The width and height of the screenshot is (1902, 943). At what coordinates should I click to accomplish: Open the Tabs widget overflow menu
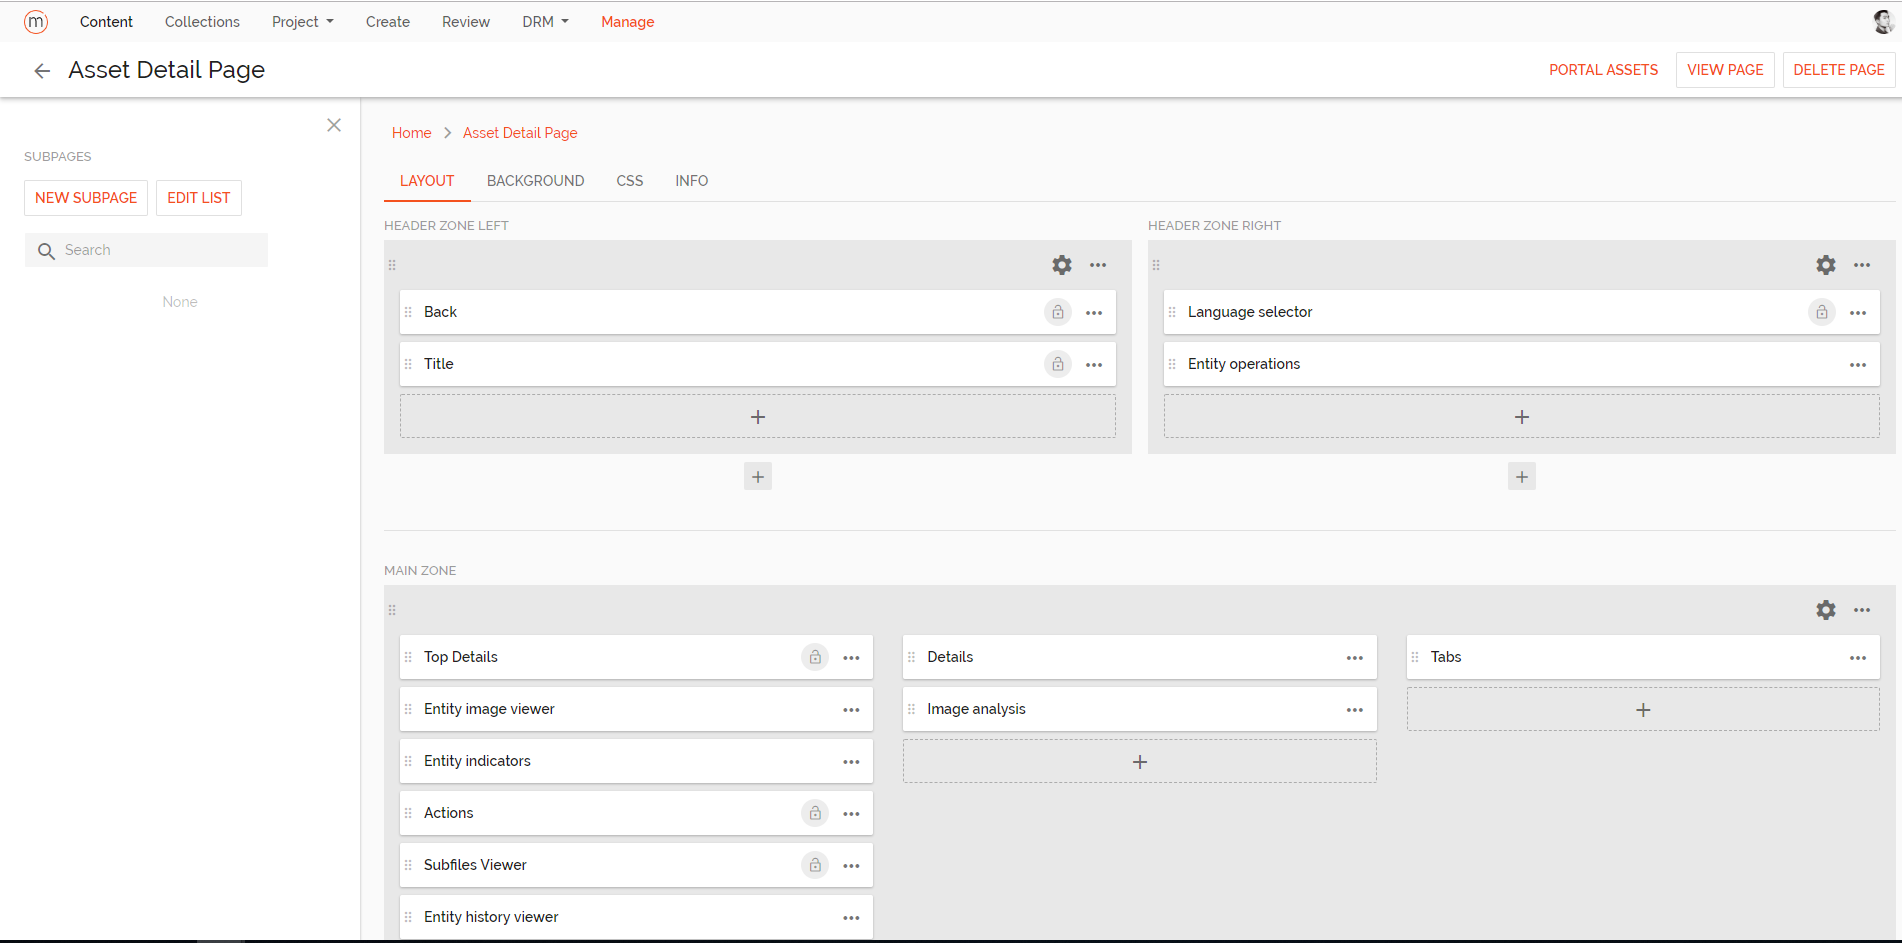click(x=1858, y=657)
